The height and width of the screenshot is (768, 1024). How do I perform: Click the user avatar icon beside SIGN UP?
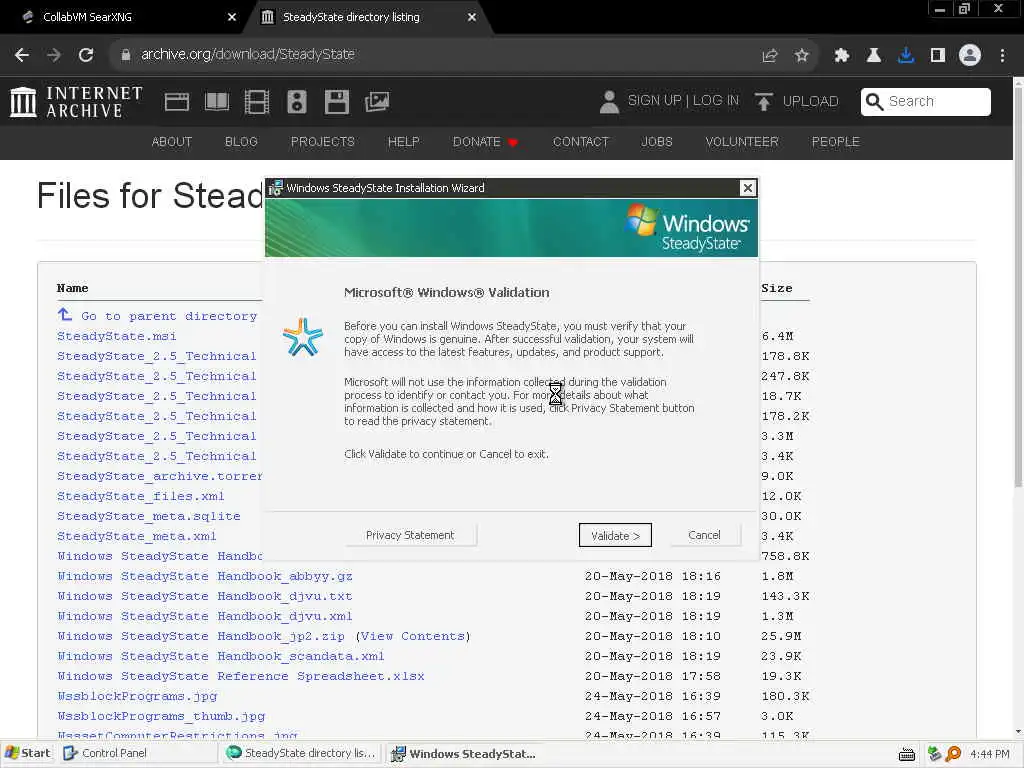point(609,102)
